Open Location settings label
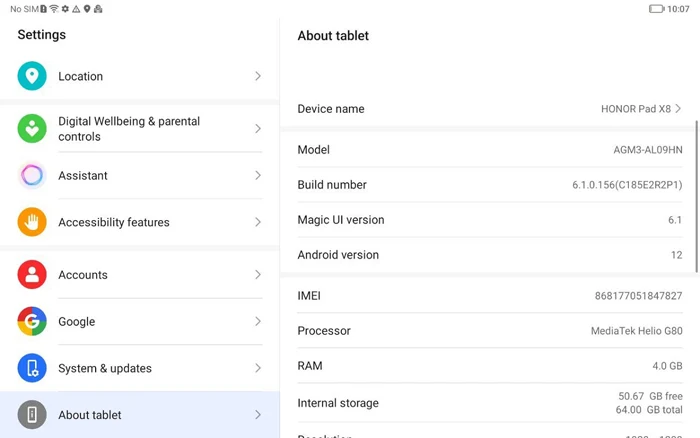 pyautogui.click(x=80, y=76)
